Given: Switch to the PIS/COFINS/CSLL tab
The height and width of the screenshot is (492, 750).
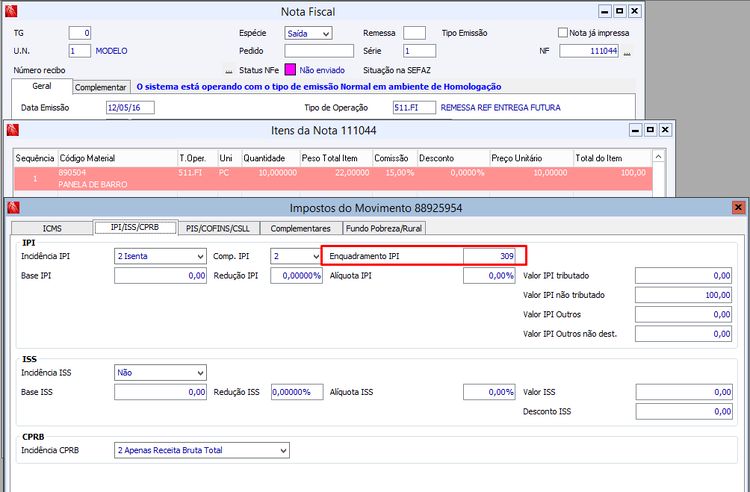Looking at the screenshot, I should click(x=218, y=229).
